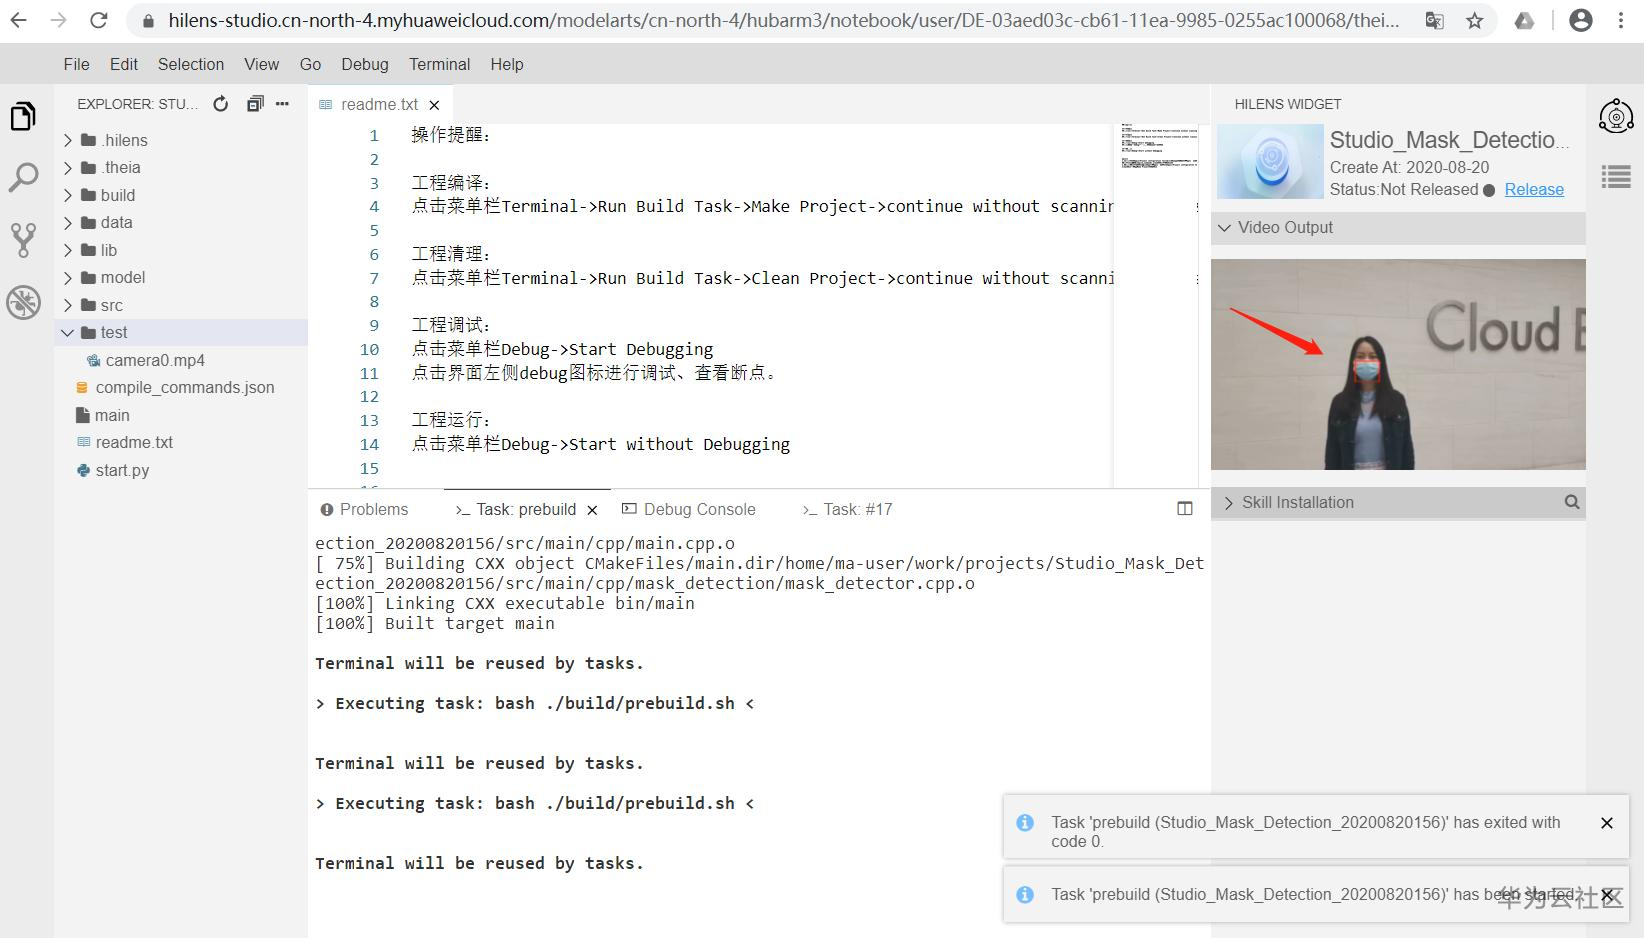Open the Selection menu
1644x938 pixels.
click(x=191, y=64)
